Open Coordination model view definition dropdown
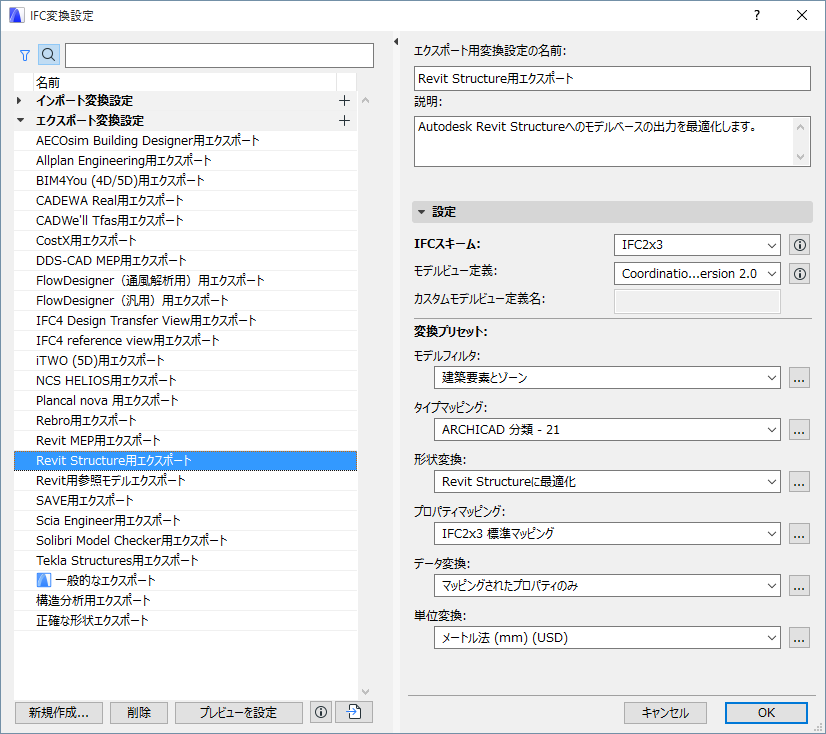This screenshot has height=734, width=826. [697, 273]
